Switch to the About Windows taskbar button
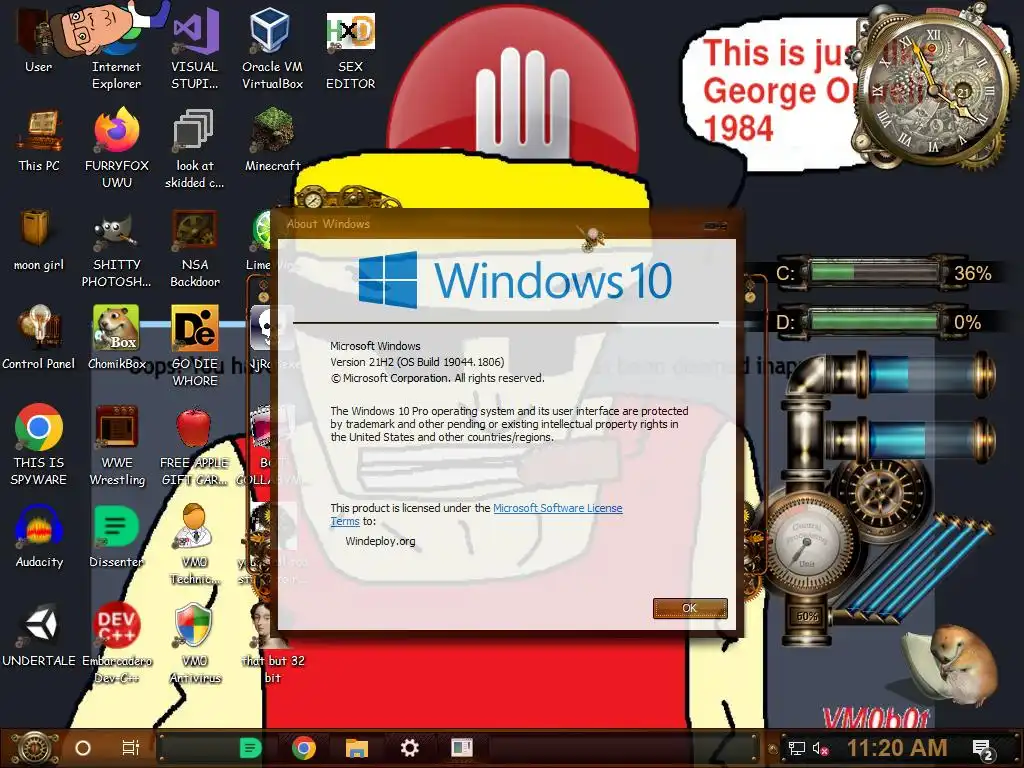This screenshot has width=1024, height=768. [462, 748]
